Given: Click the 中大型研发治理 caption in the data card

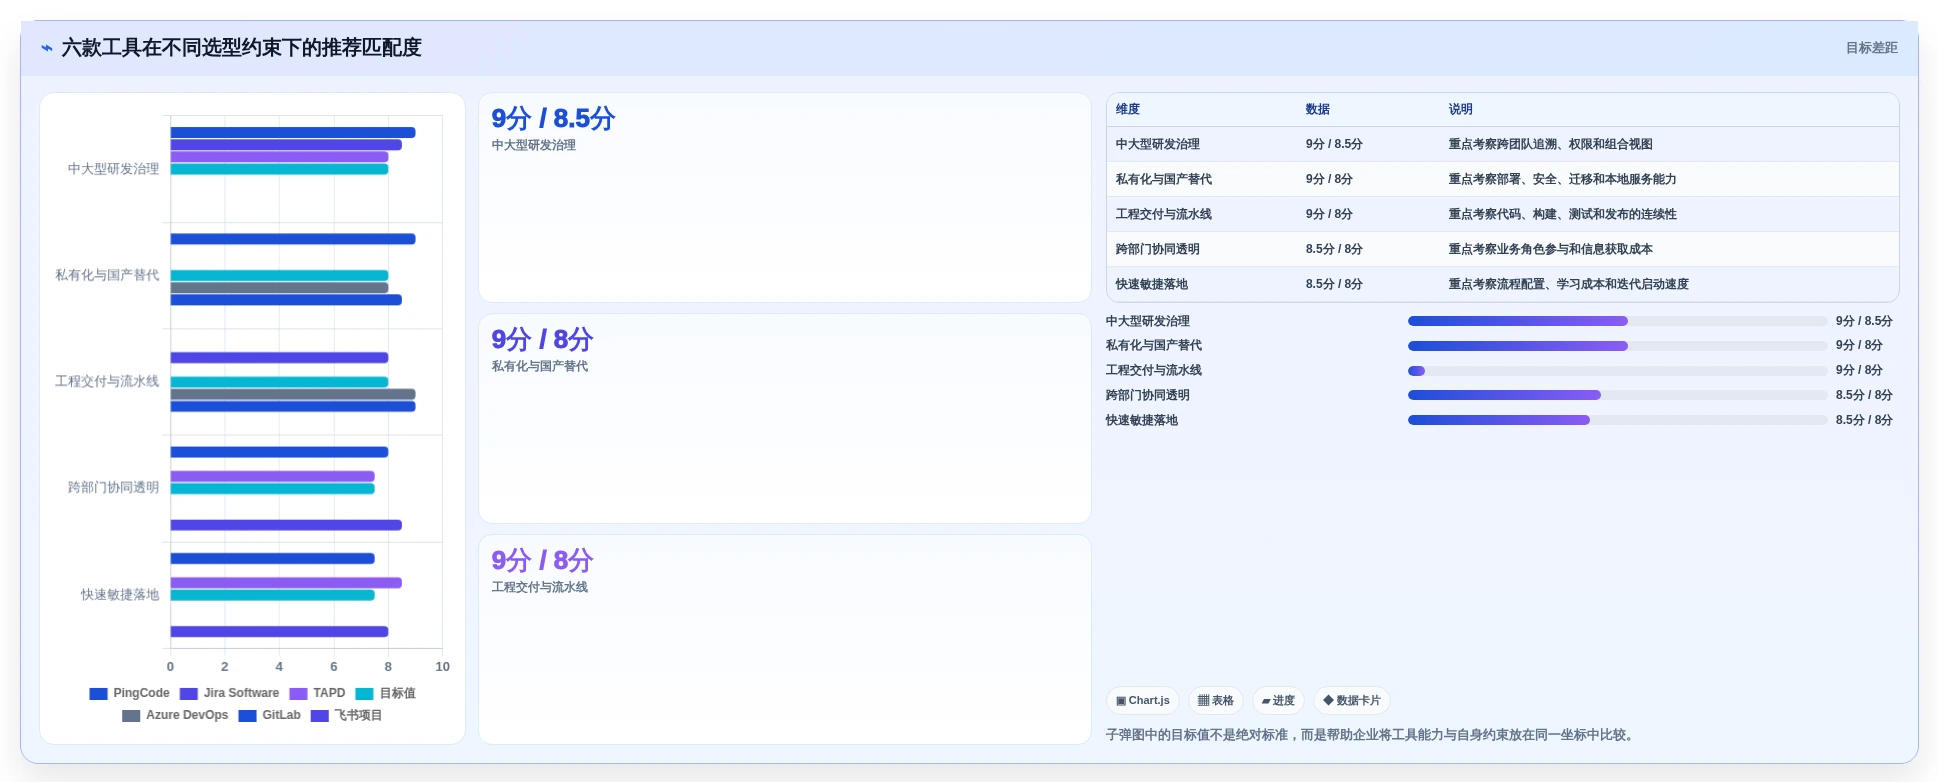Looking at the screenshot, I should (x=534, y=145).
